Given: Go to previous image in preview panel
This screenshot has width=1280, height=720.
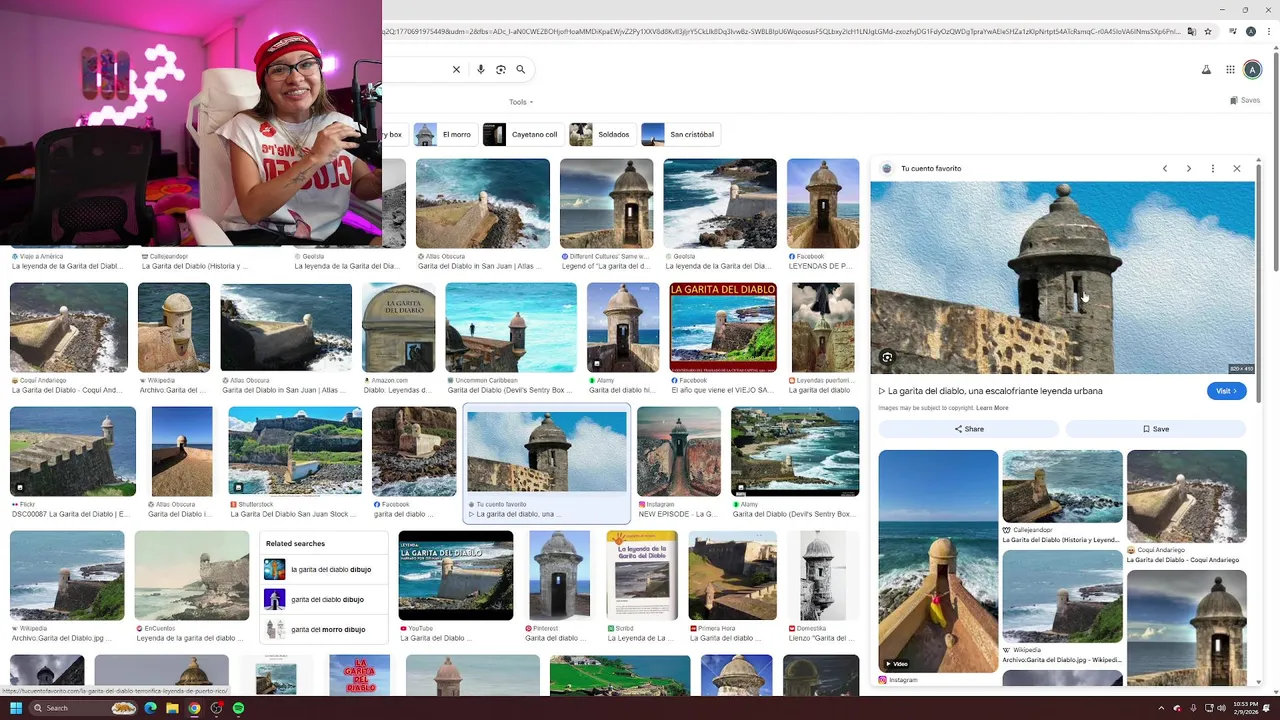Looking at the screenshot, I should point(1165,169).
